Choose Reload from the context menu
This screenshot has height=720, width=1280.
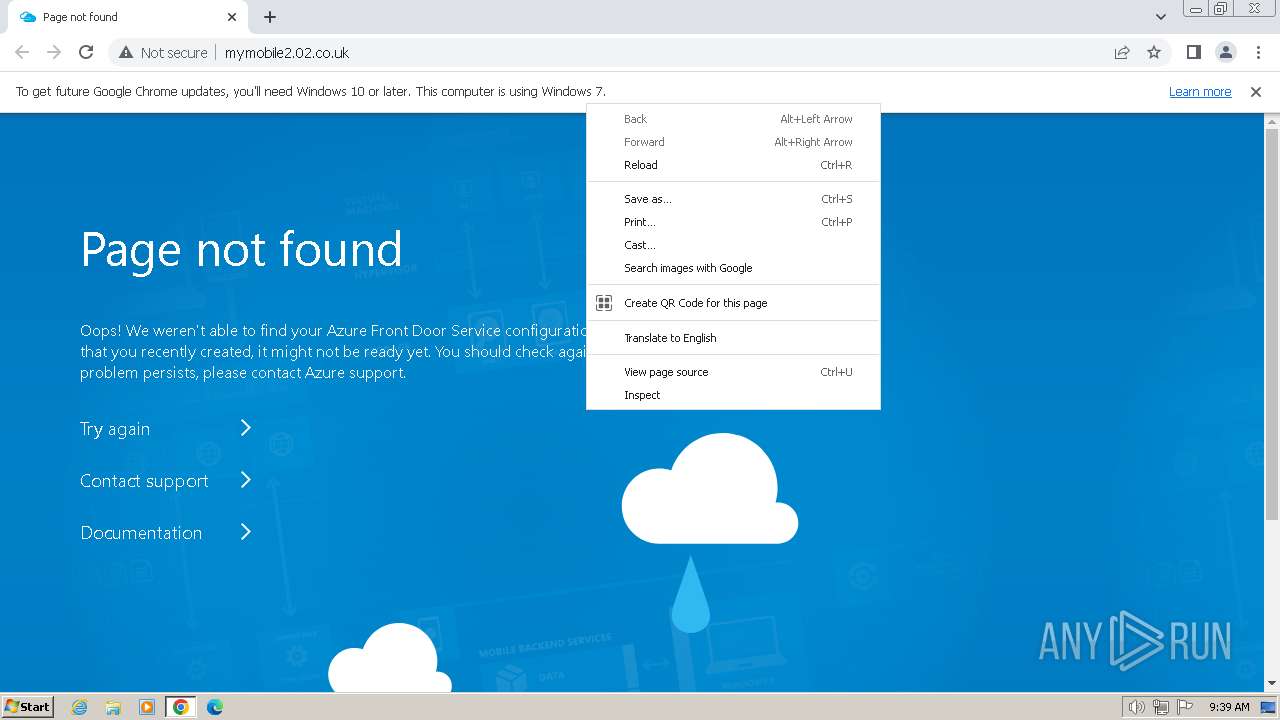click(733, 165)
